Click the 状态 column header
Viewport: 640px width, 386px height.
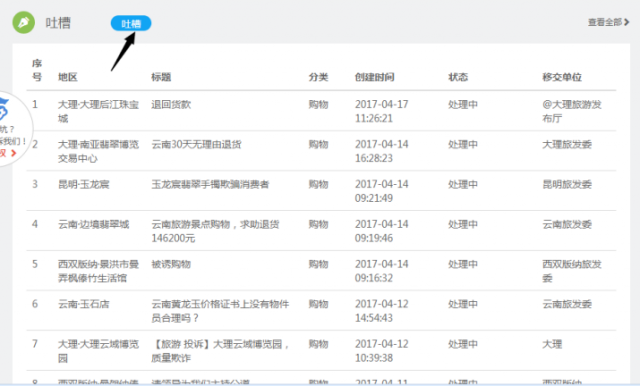(x=458, y=77)
